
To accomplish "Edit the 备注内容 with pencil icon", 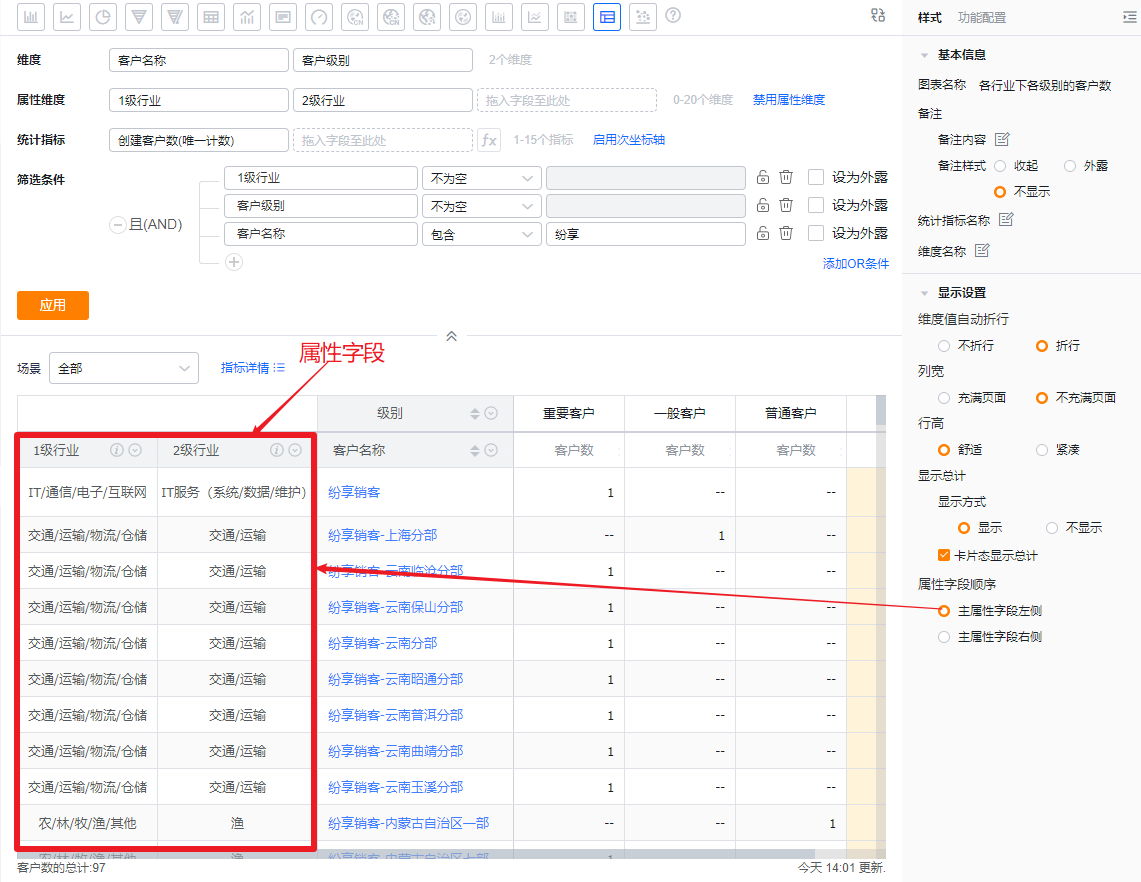I will (x=1002, y=139).
